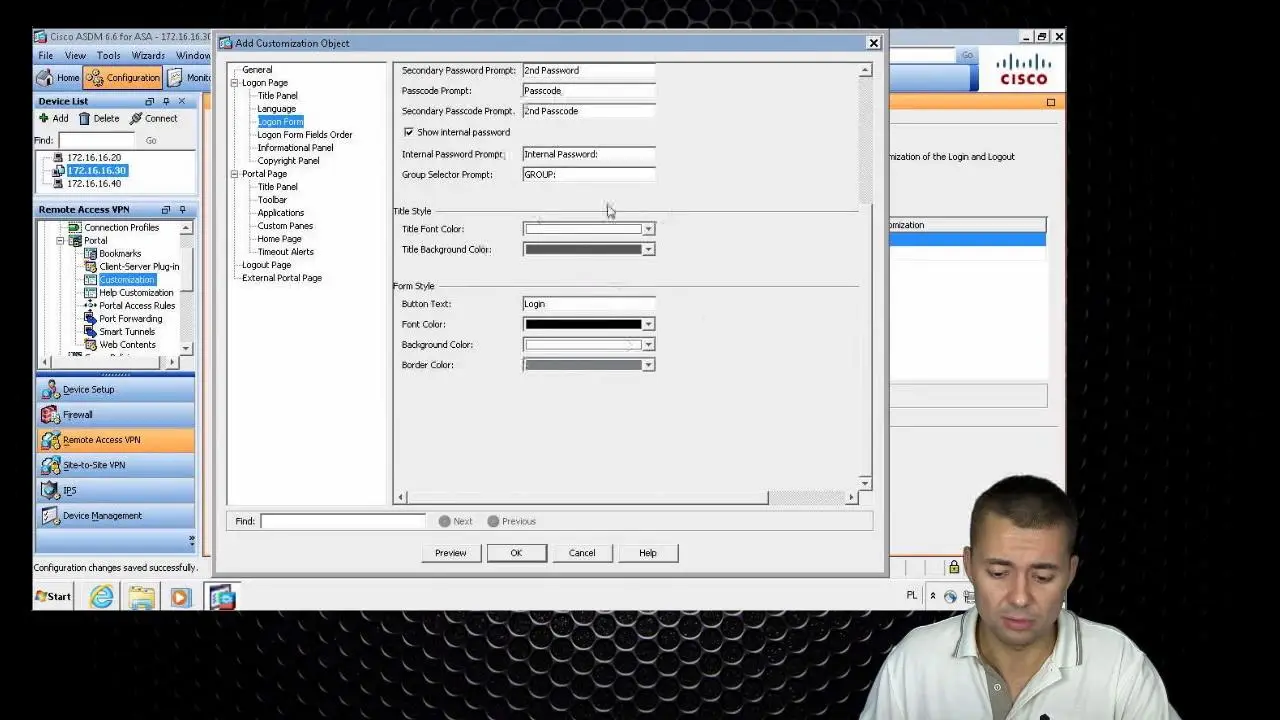Click the gray Border Color swatch

coord(583,365)
